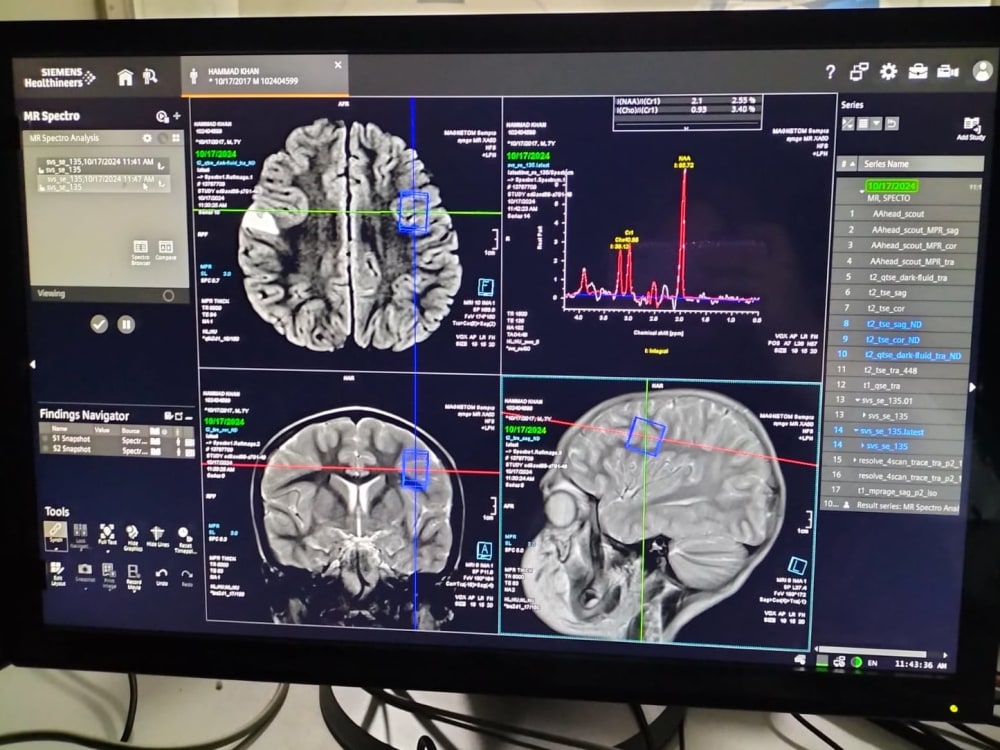Screen dimensions: 1000x750
Task: Collapse the Series panel with the right-edge arrow
Action: pos(972,386)
